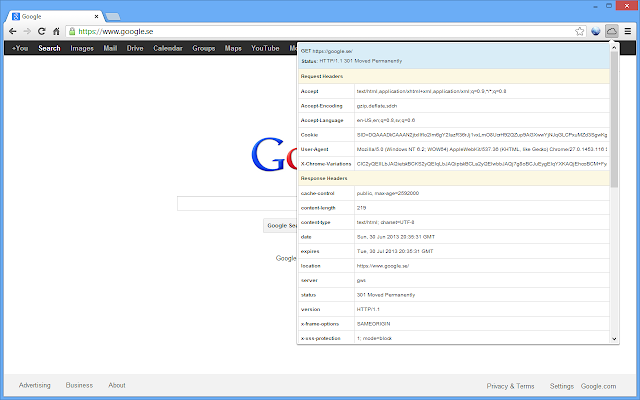Open the Advertising footer link
The image size is (640, 400).
point(35,385)
